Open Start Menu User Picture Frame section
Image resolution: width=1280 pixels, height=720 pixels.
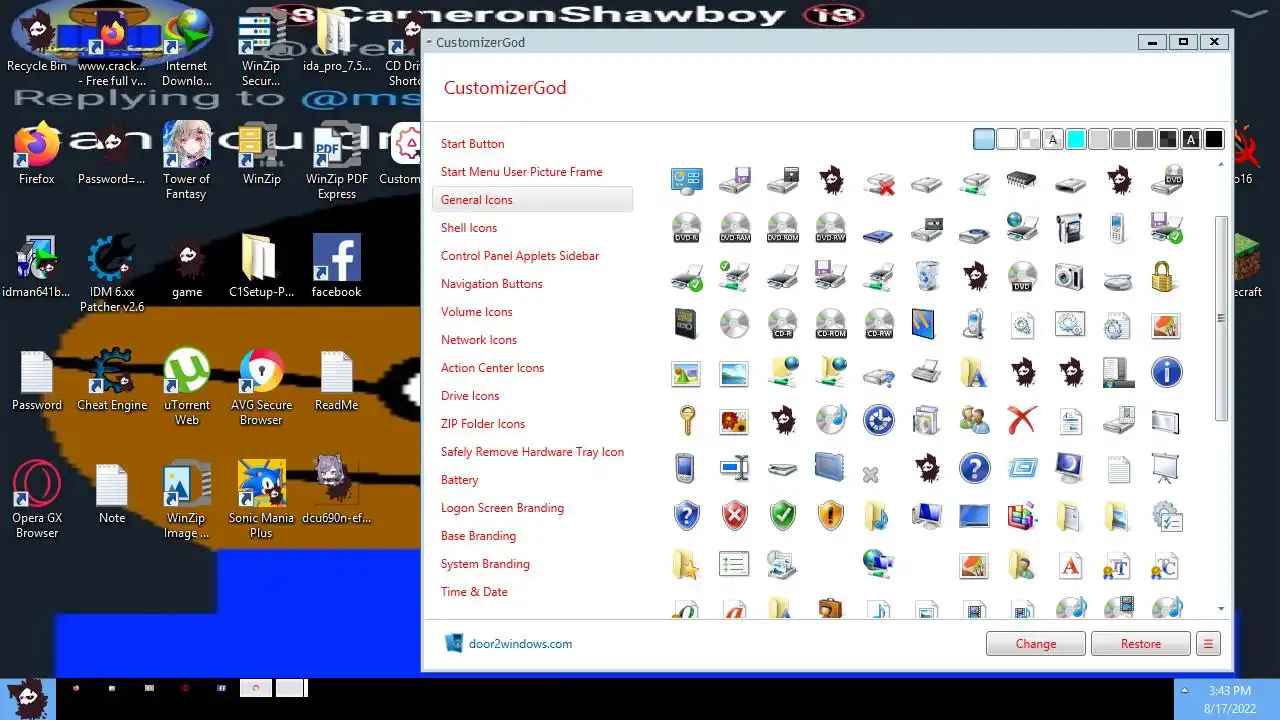coord(521,172)
